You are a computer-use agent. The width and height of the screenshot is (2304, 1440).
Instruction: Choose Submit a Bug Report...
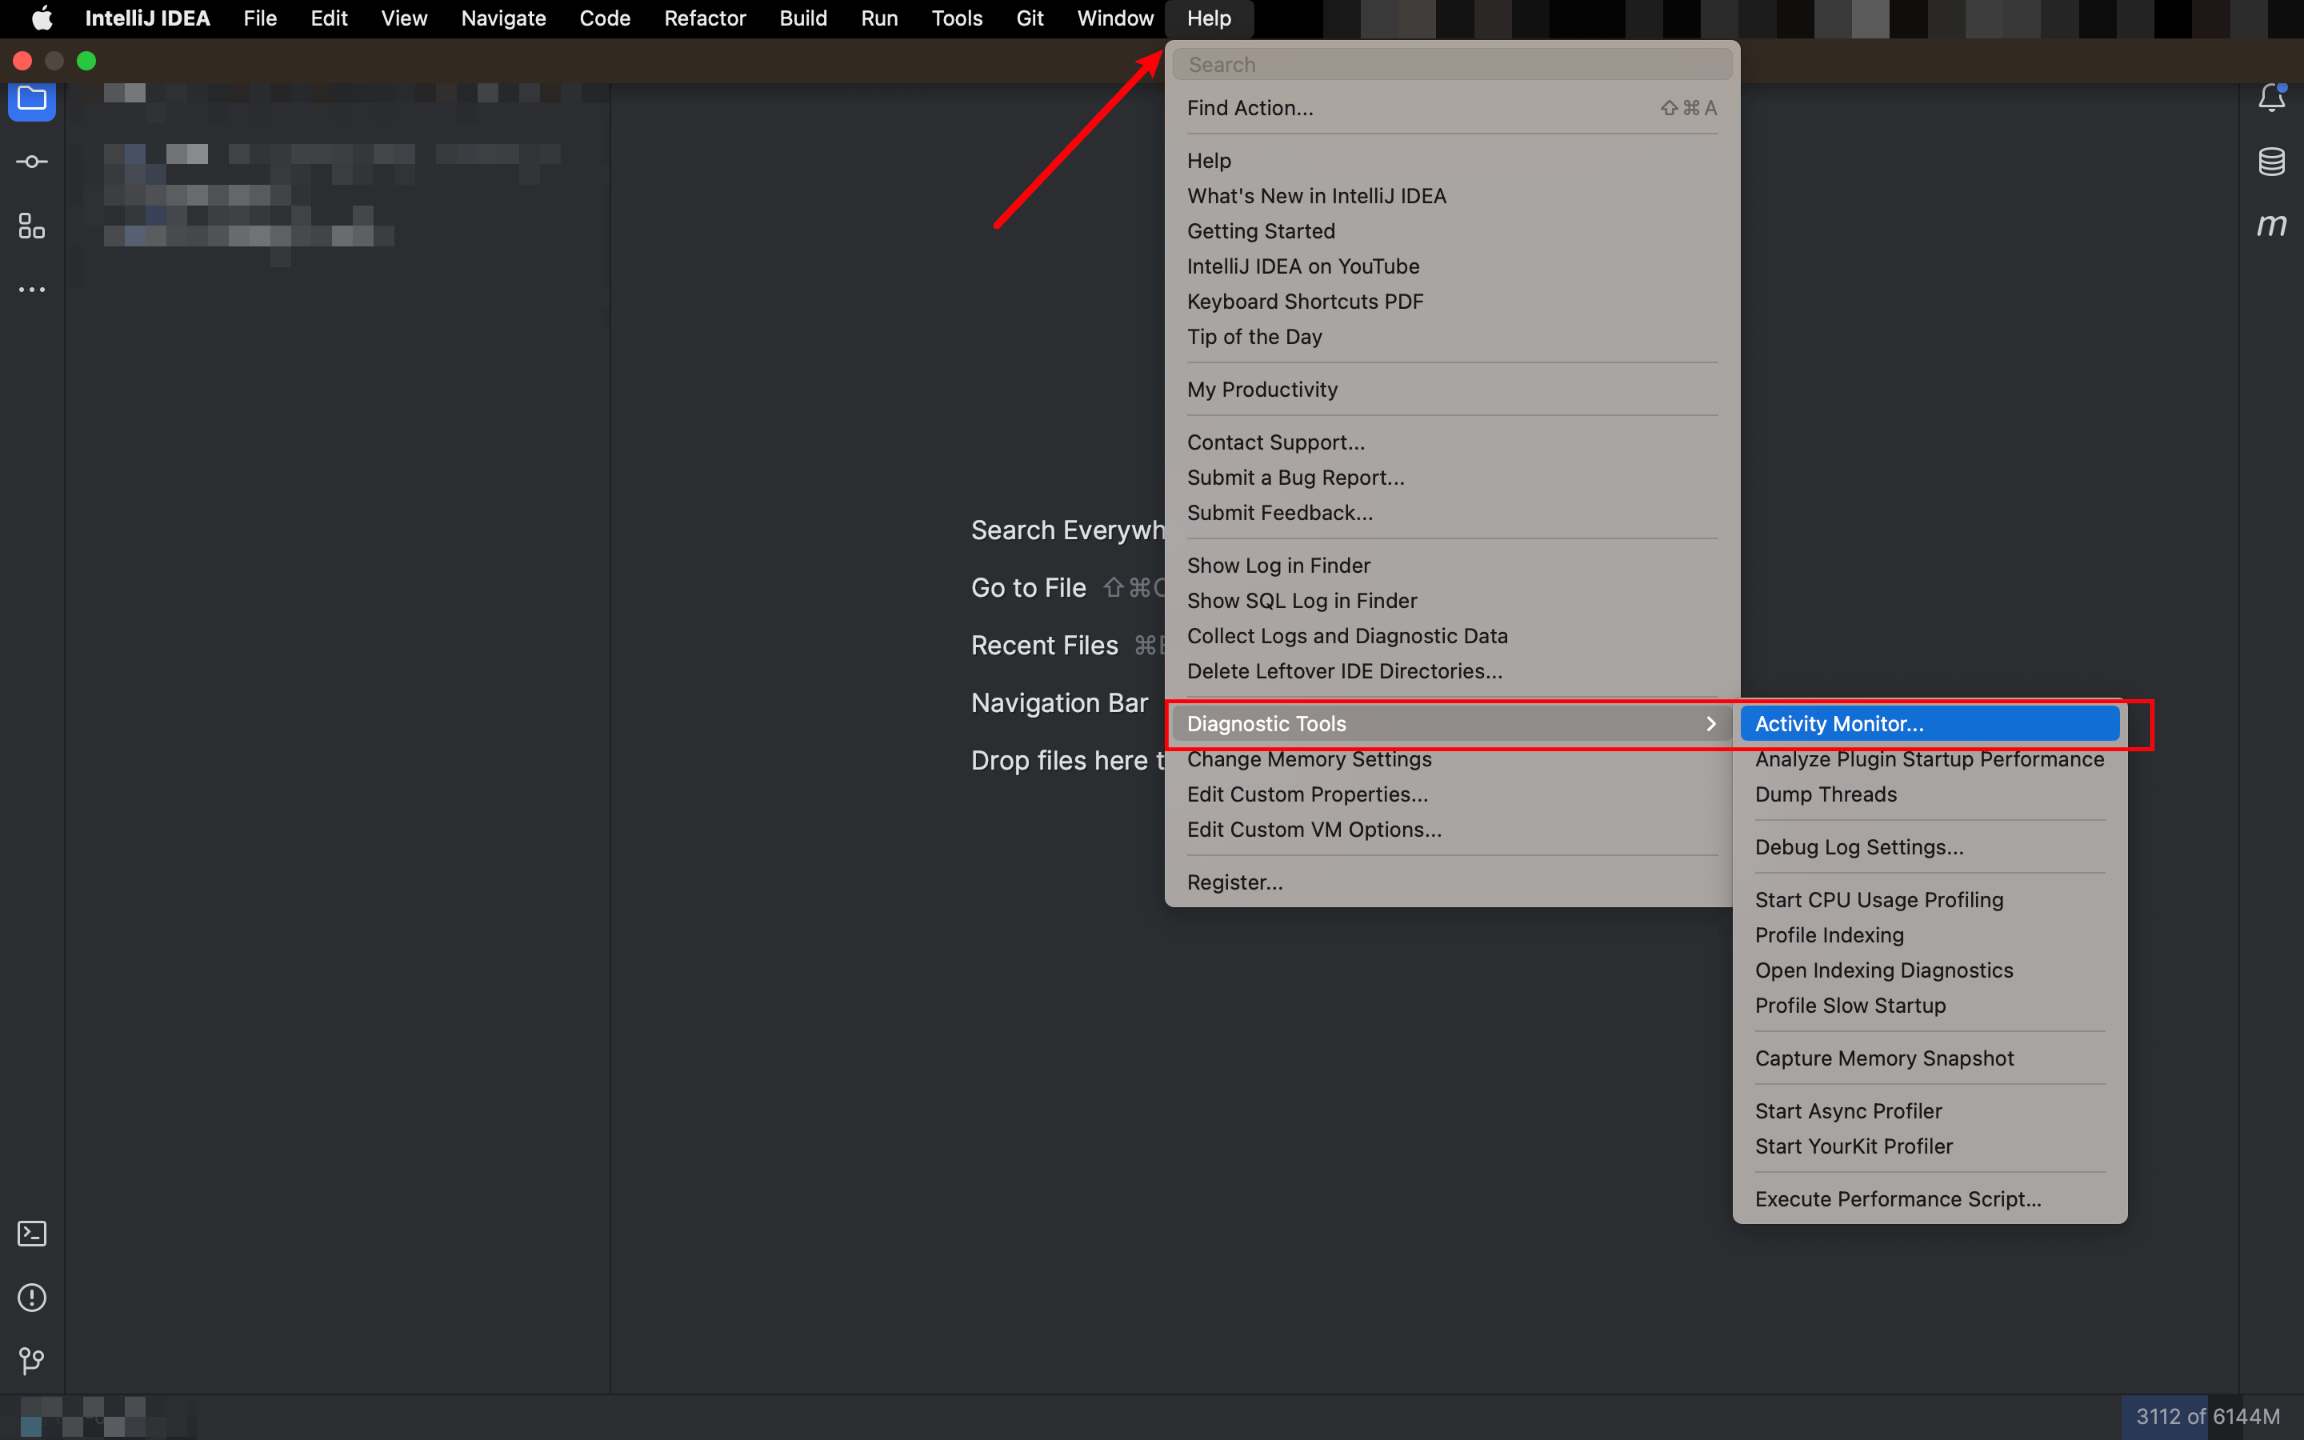pos(1452,478)
